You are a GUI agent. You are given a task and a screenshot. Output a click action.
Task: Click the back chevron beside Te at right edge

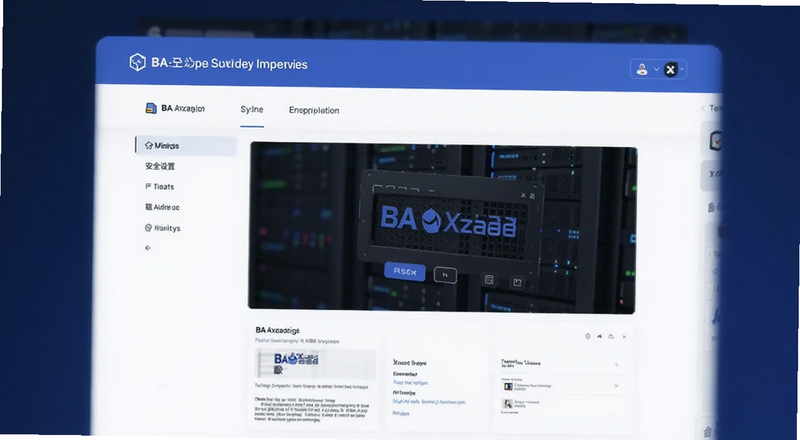(703, 108)
